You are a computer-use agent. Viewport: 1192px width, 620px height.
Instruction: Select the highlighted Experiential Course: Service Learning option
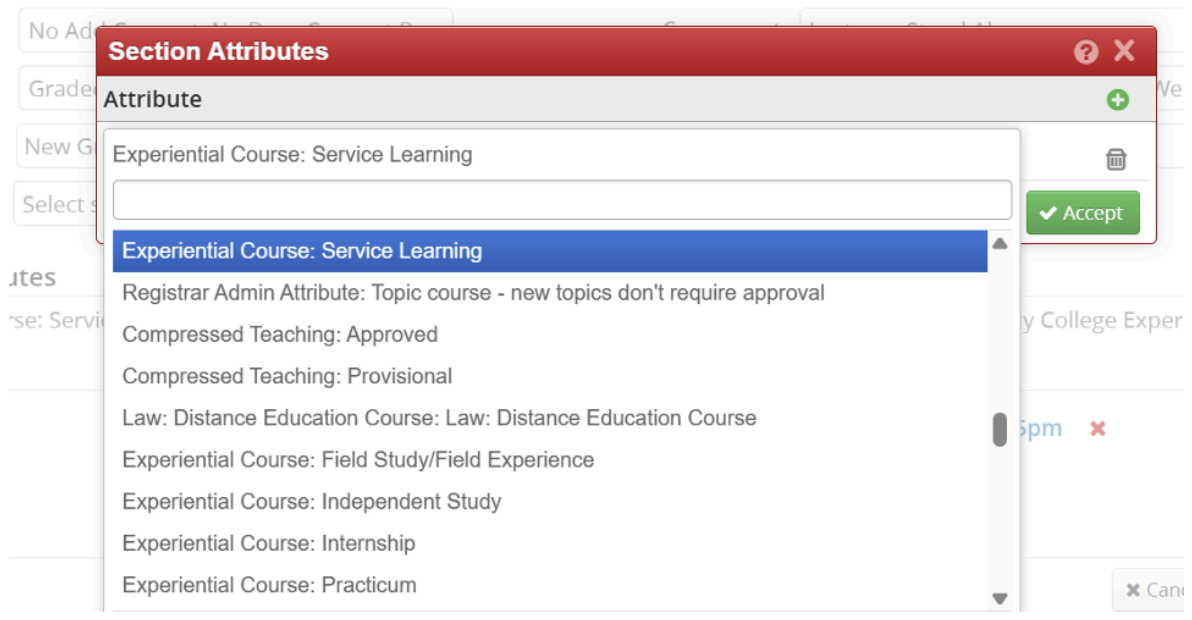point(302,251)
